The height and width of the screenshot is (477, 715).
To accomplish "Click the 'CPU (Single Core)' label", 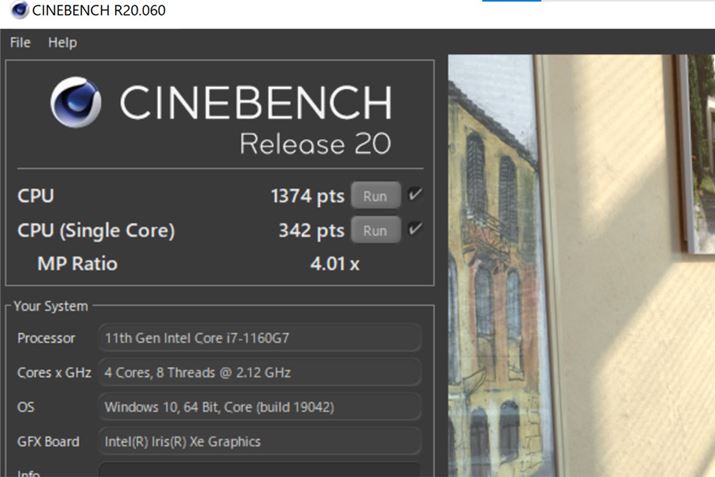I will point(96,231).
